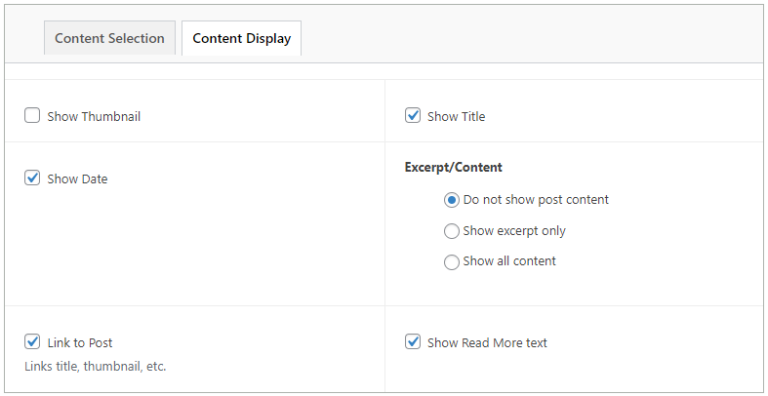The height and width of the screenshot is (396, 768).
Task: Disable the Show Date checkbox box
Action: (32, 178)
